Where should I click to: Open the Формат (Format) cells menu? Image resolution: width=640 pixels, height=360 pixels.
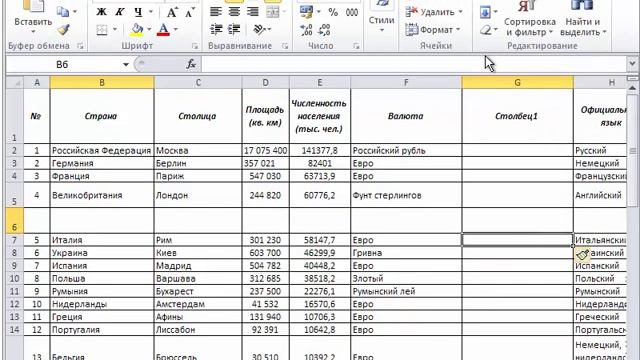pyautogui.click(x=433, y=30)
